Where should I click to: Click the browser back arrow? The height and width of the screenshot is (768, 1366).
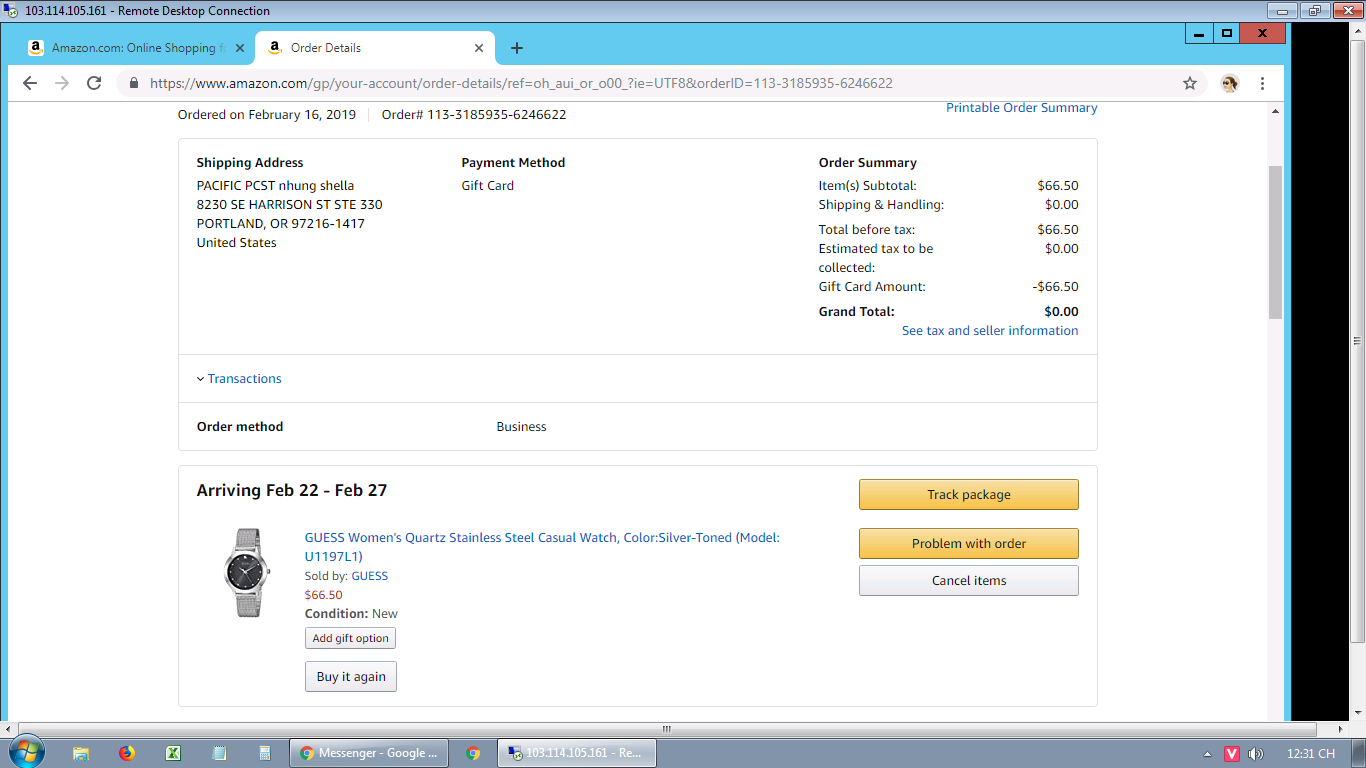(30, 83)
